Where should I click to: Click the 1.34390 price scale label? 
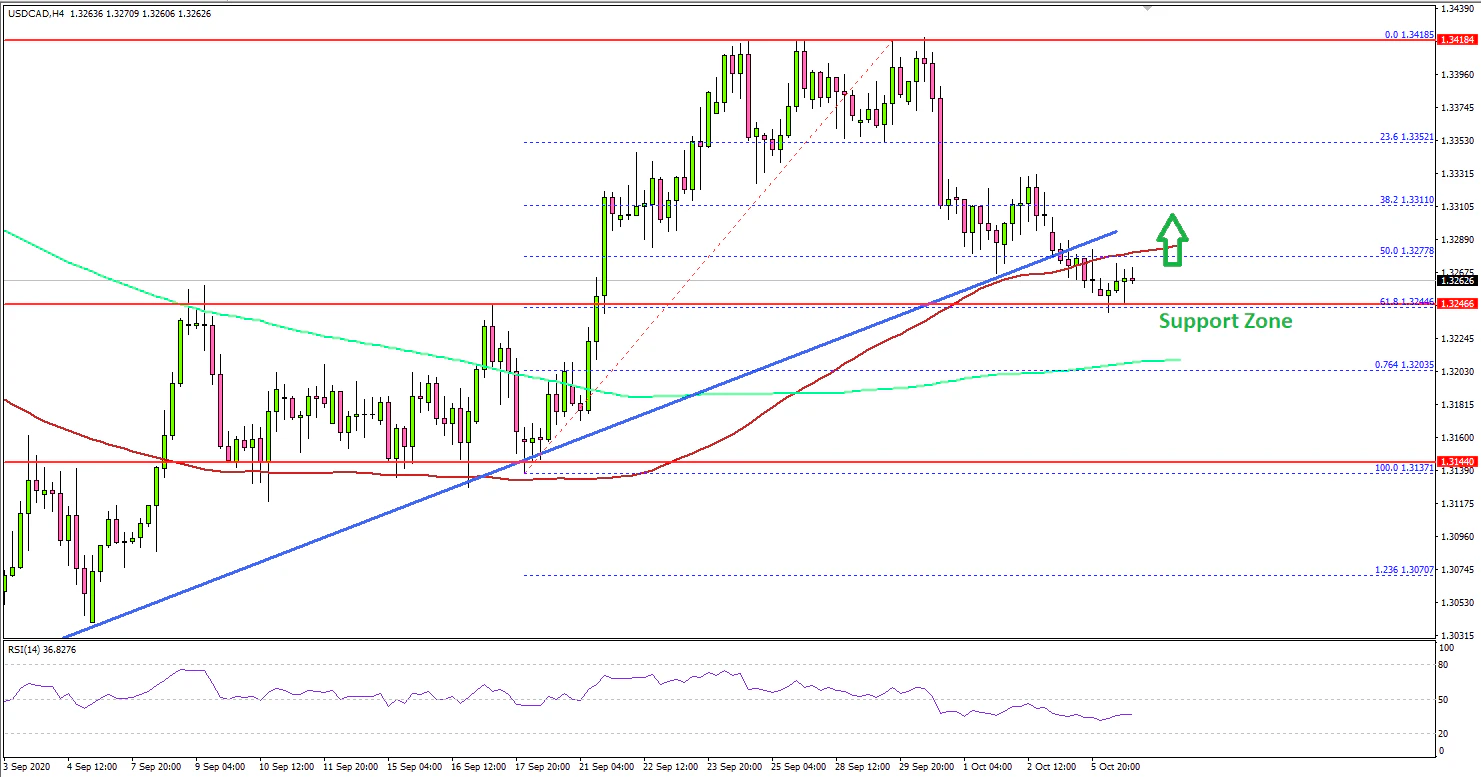pos(1459,8)
